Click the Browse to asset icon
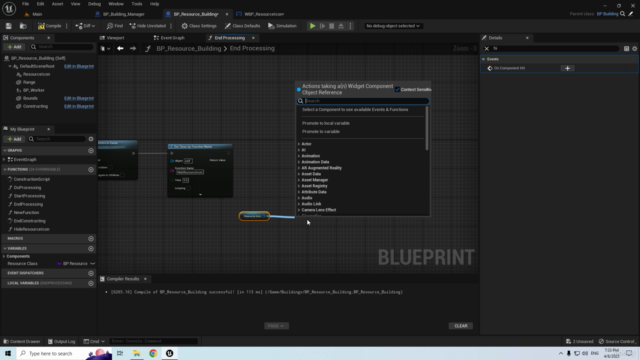 click(23, 26)
